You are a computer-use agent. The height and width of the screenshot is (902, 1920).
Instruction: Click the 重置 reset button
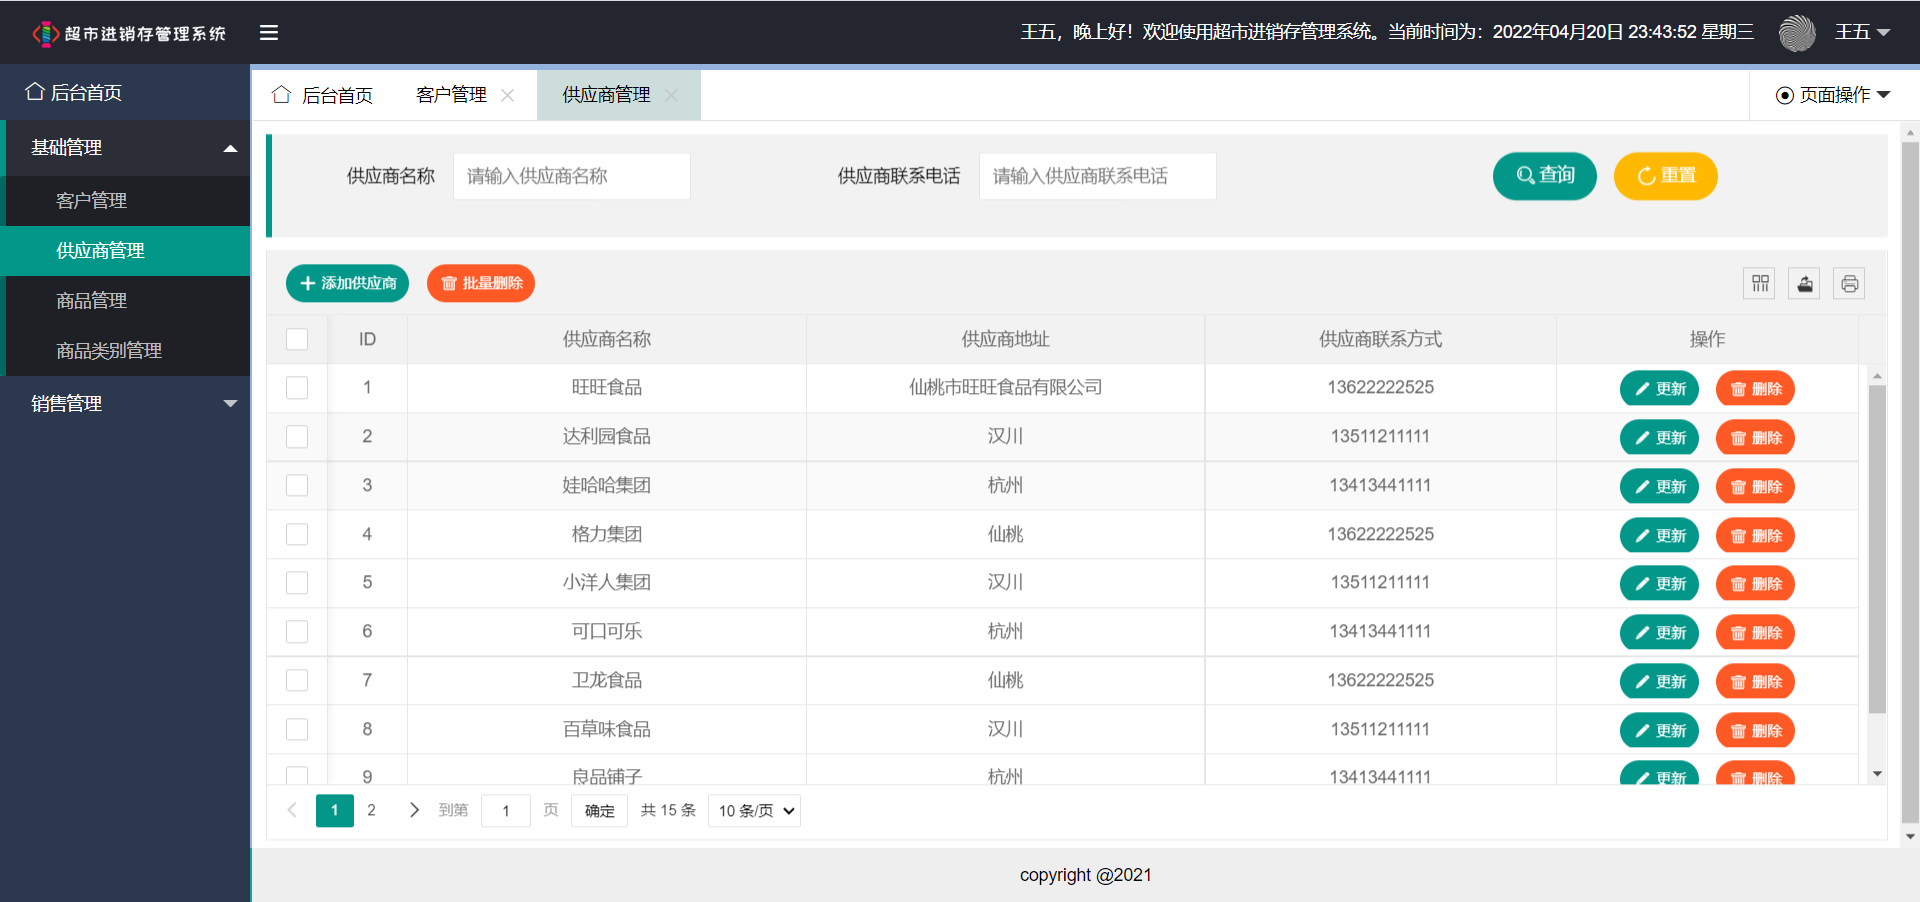tap(1665, 176)
